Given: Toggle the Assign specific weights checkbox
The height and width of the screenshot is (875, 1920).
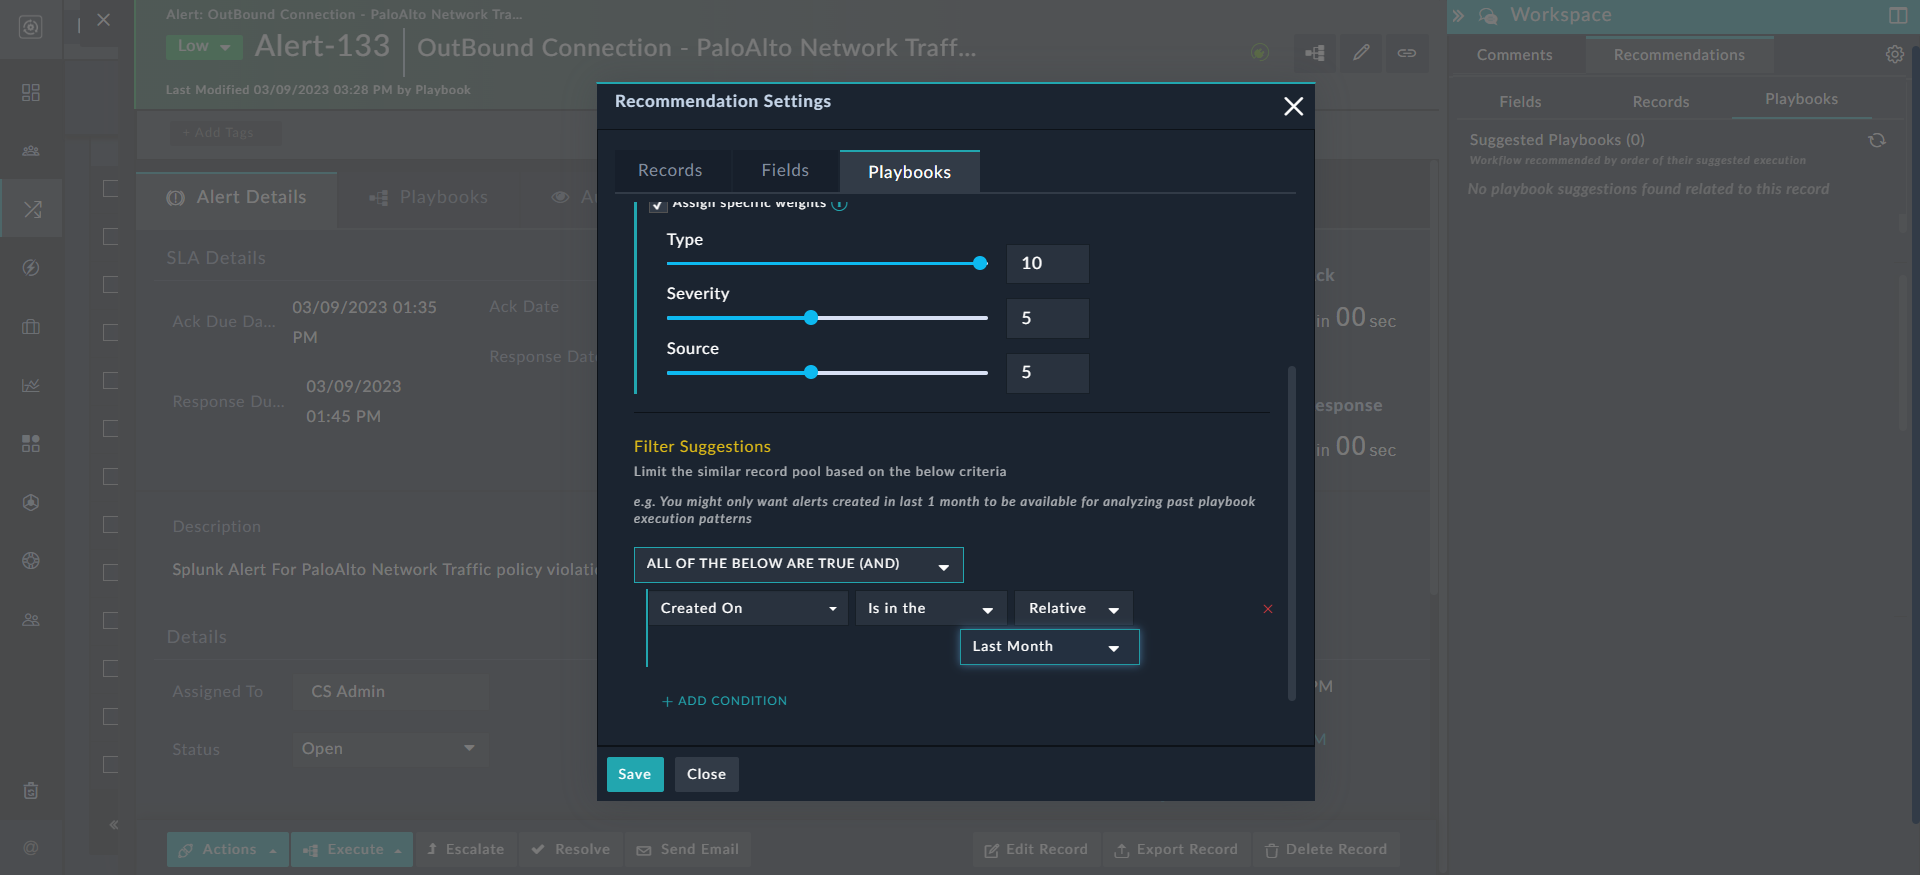Looking at the screenshot, I should click(x=657, y=205).
